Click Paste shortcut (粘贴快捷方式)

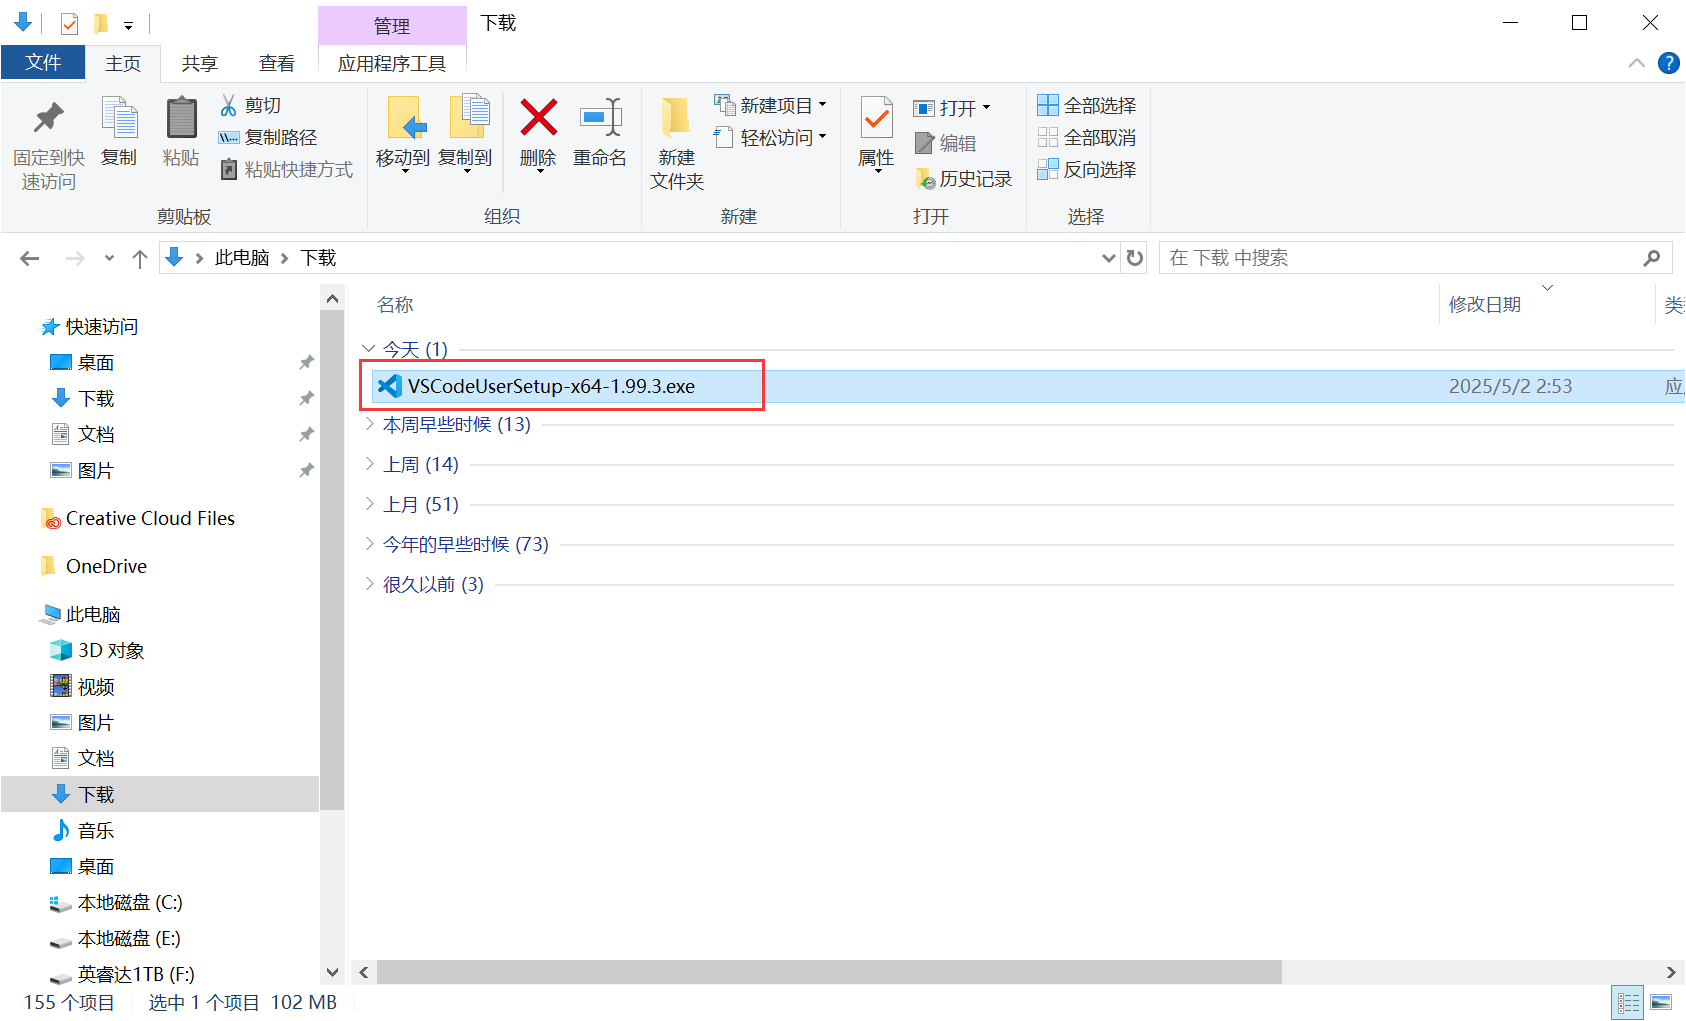[x=286, y=169]
